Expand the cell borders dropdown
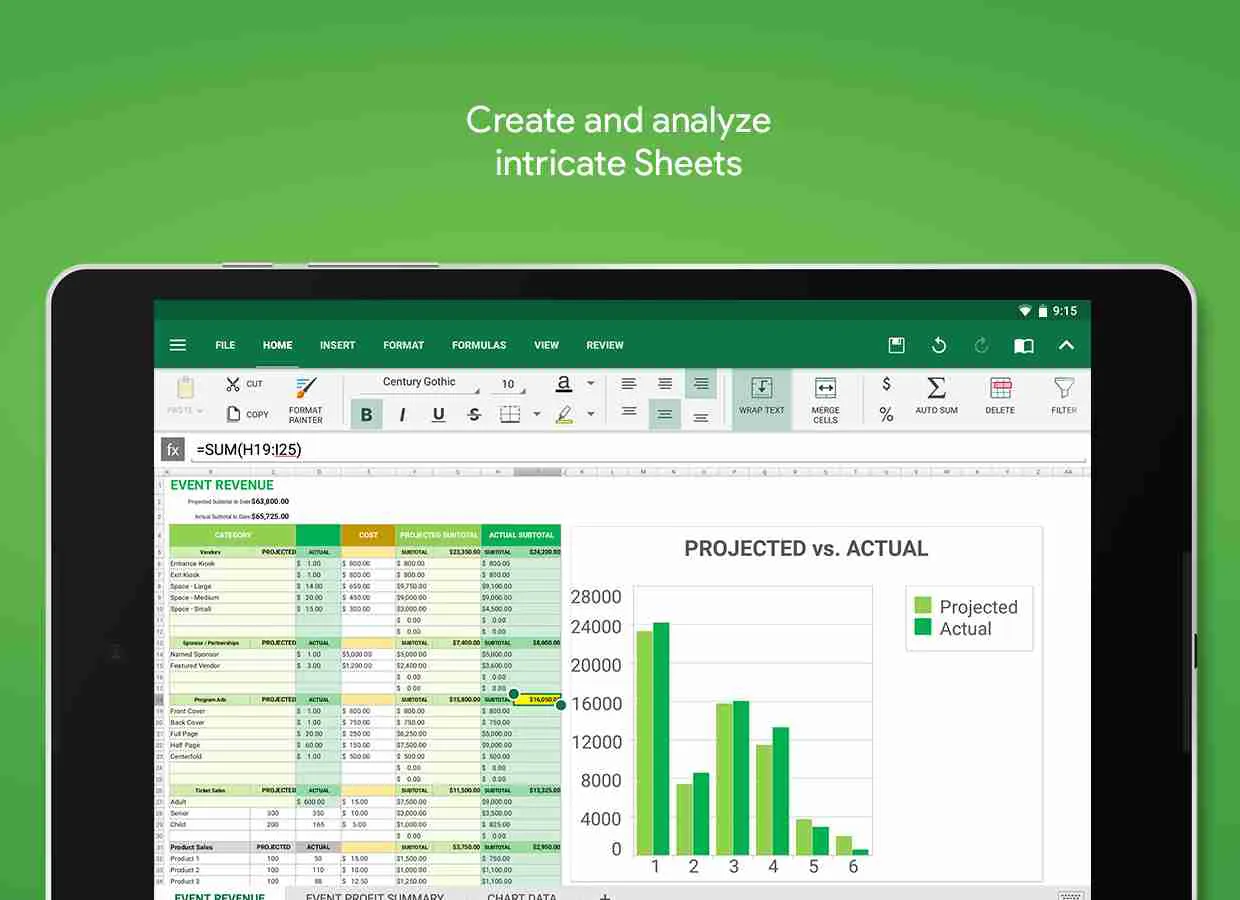This screenshot has height=900, width=1240. (536, 413)
